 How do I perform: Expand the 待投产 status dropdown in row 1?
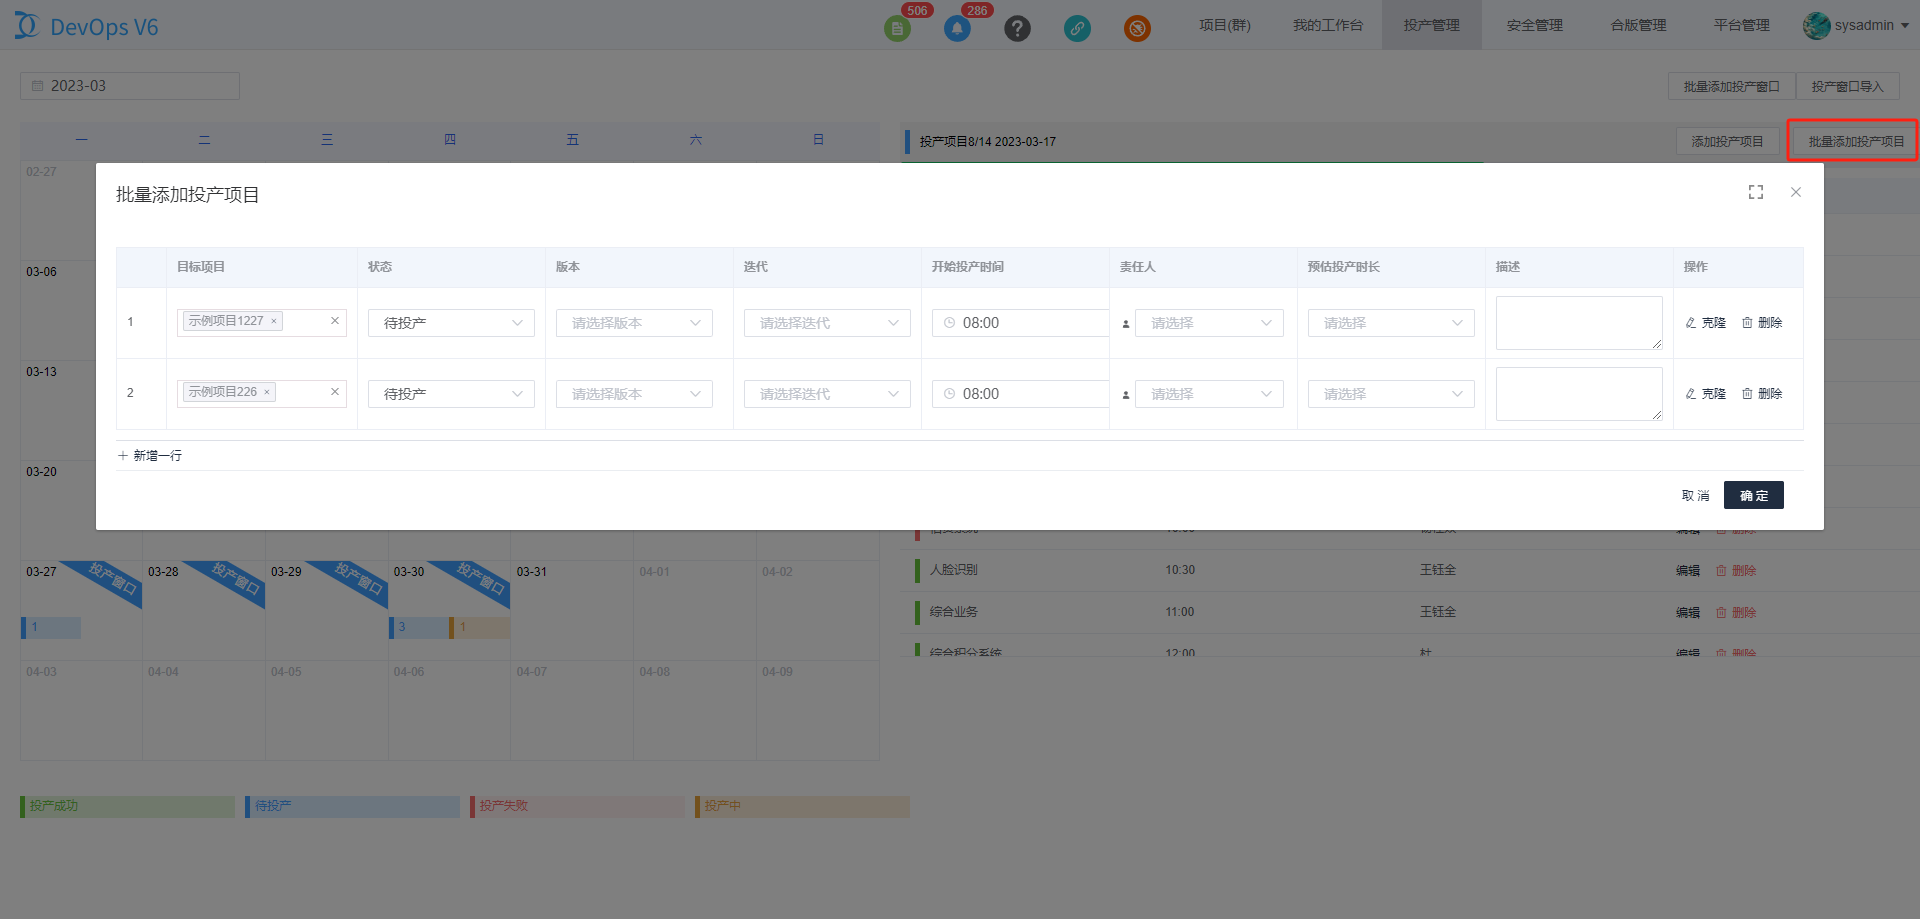[451, 323]
